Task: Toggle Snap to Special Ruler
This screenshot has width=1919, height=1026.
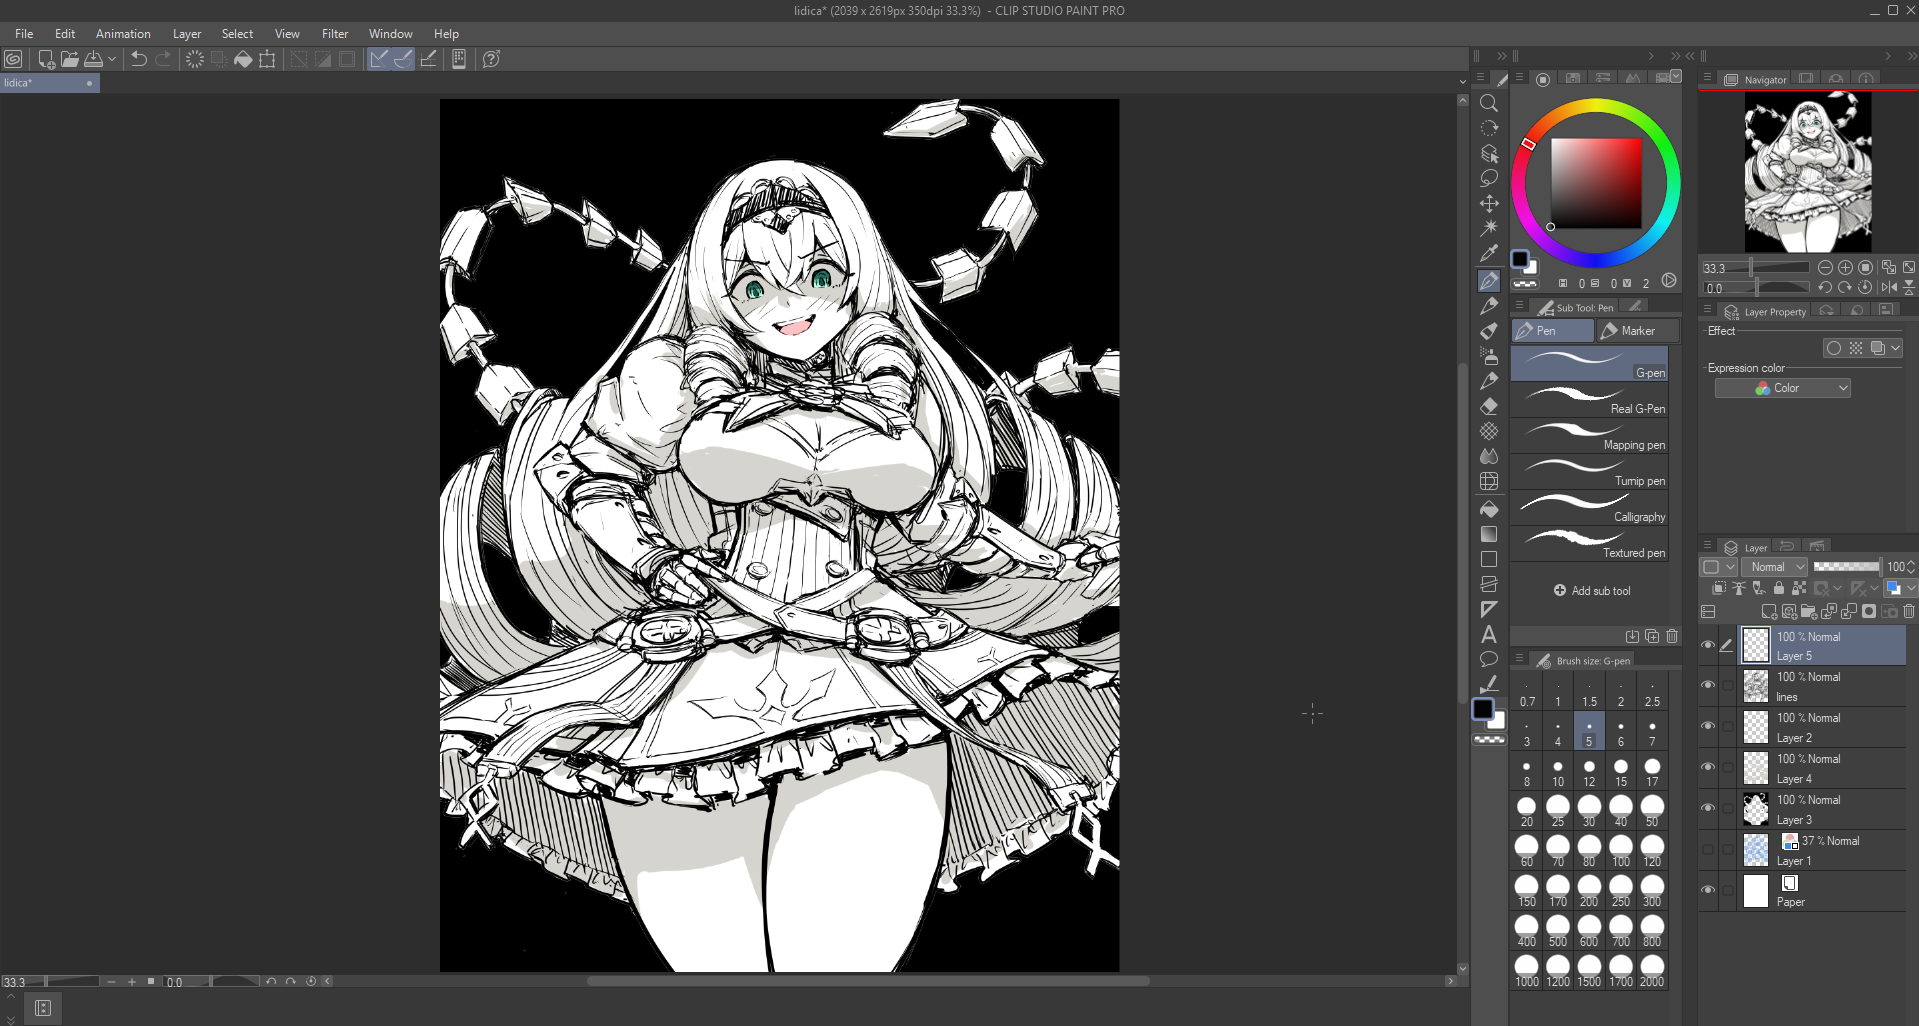Action: (403, 59)
